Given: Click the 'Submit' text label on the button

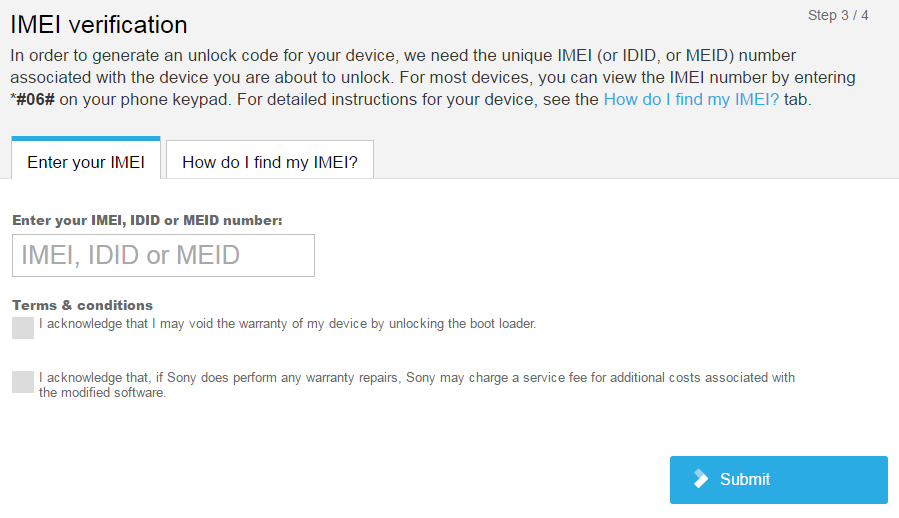Looking at the screenshot, I should click(745, 480).
